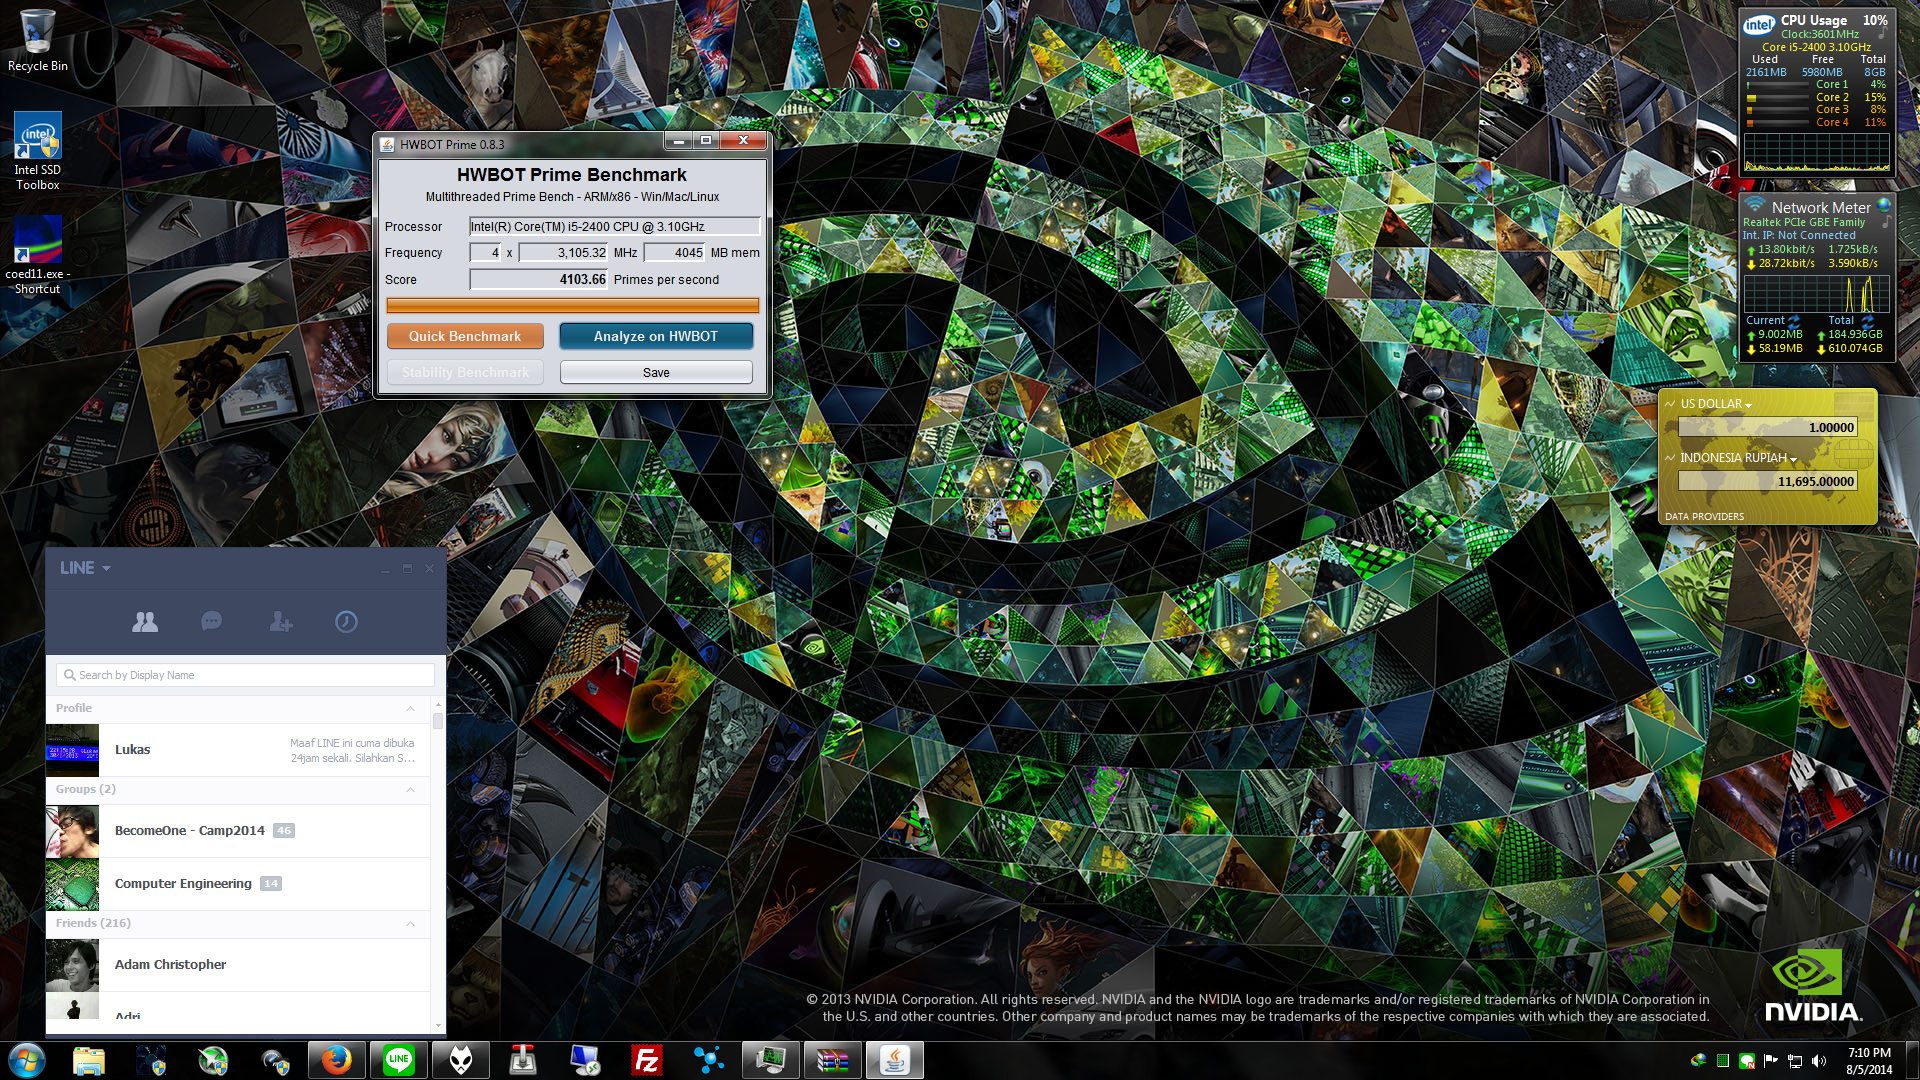Open clock showing 7:10 PM

pyautogui.click(x=1869, y=1061)
